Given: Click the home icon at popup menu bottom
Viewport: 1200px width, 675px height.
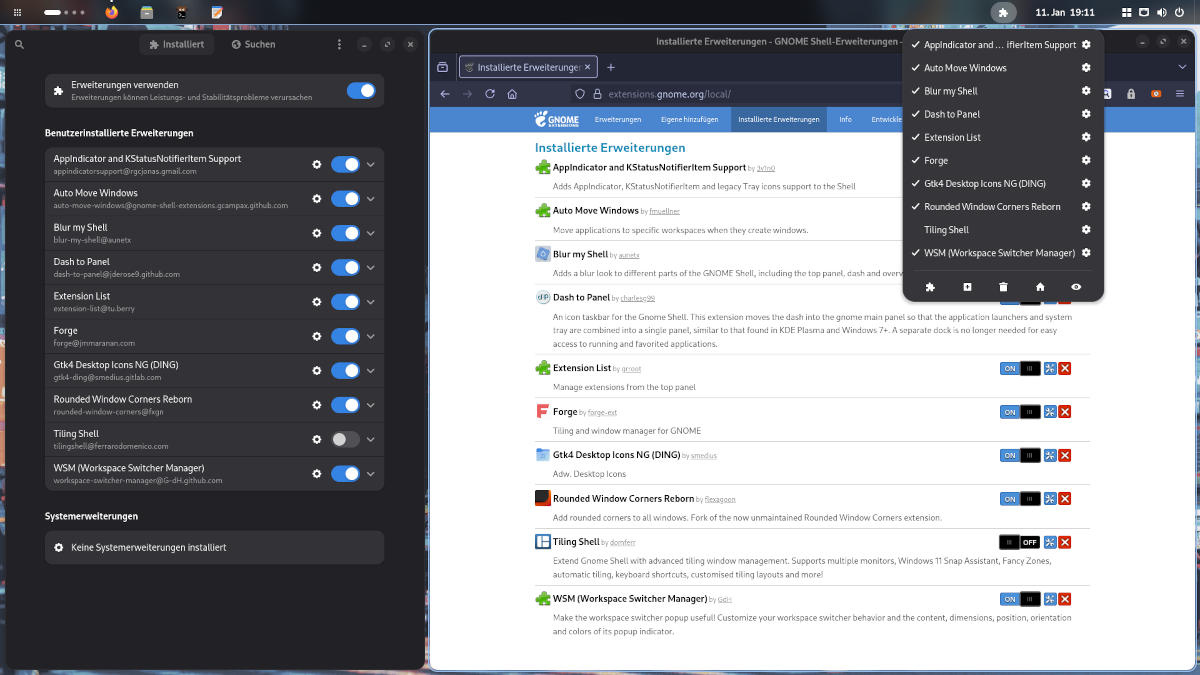Looking at the screenshot, I should 1040,287.
